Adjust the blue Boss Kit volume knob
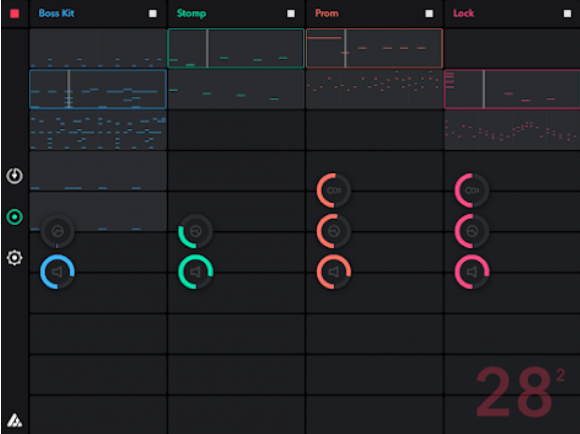This screenshot has height=434, width=580. [57, 272]
